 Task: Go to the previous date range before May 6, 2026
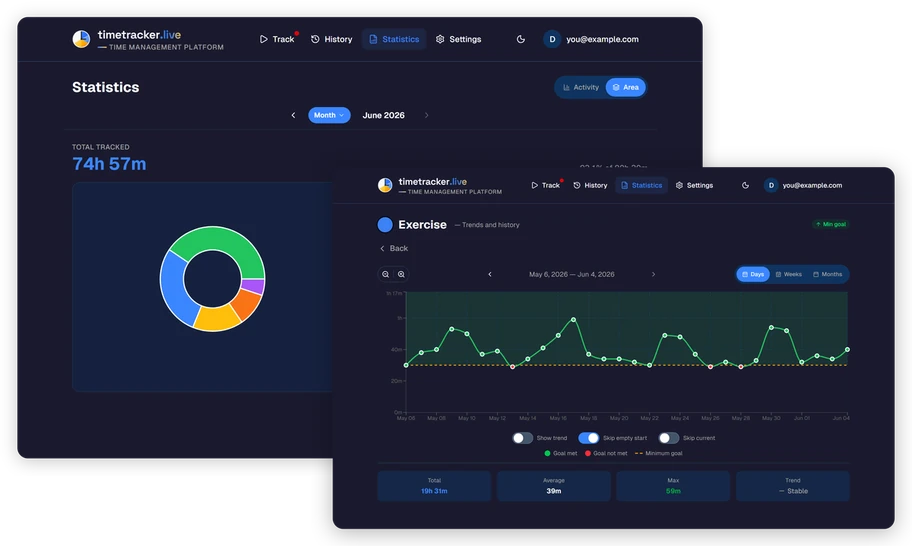(490, 274)
